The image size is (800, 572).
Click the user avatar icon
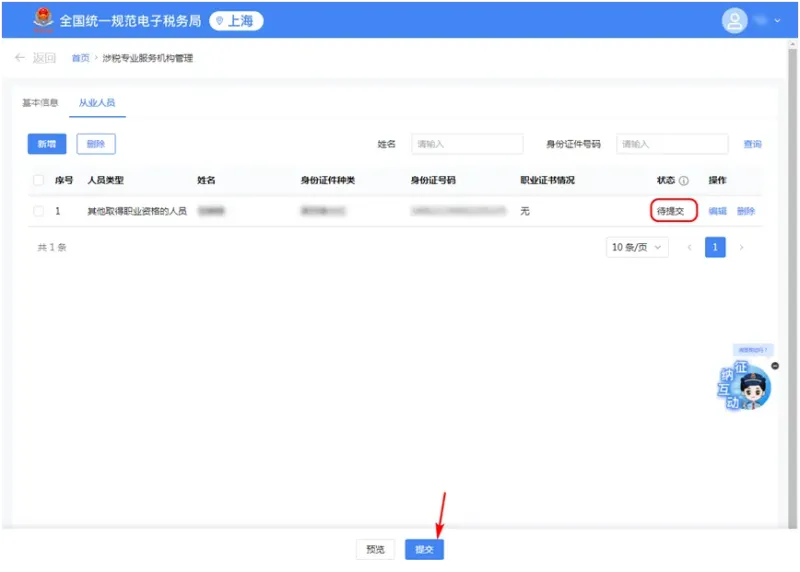pyautogui.click(x=734, y=21)
